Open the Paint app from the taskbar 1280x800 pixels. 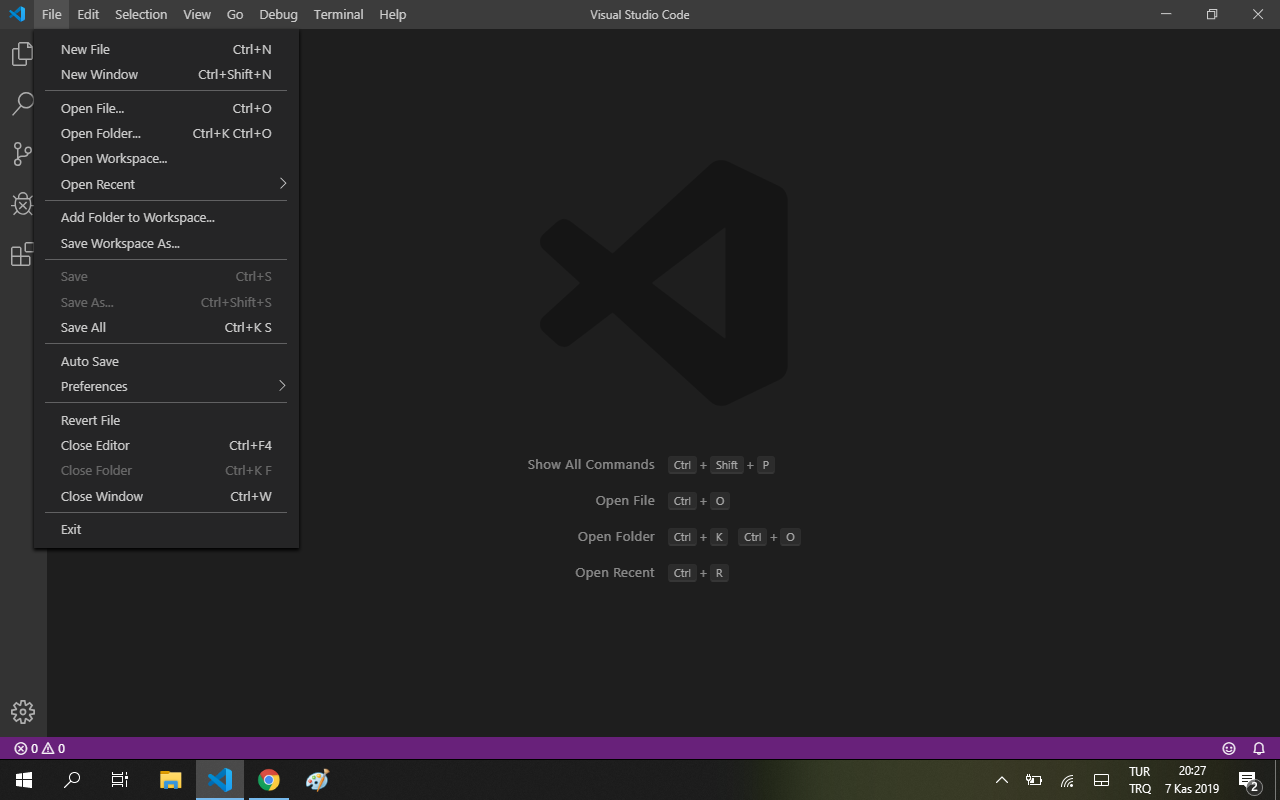pyautogui.click(x=317, y=780)
